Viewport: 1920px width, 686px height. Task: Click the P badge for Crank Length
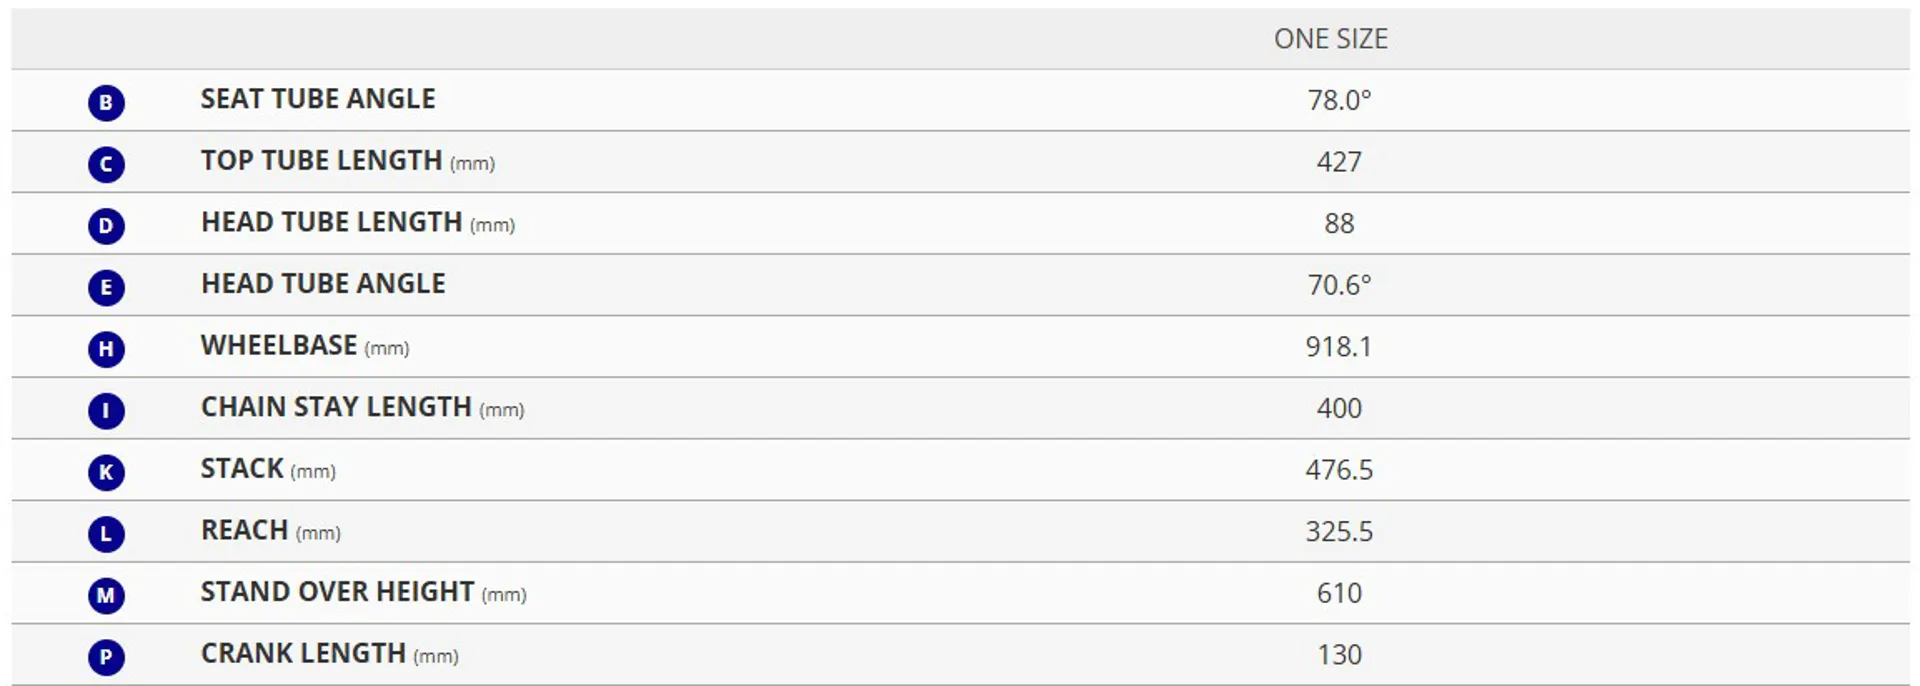tap(106, 657)
